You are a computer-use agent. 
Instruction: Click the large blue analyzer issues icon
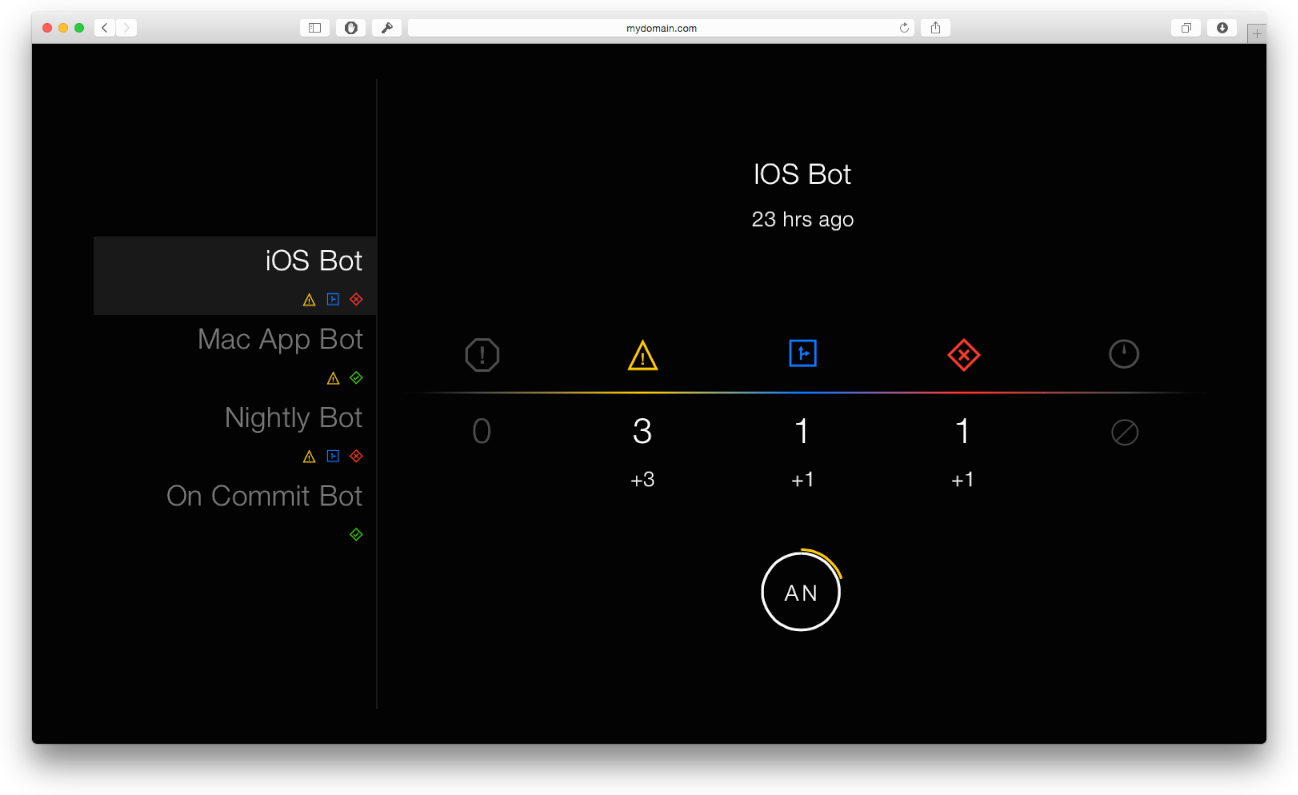tap(802, 353)
